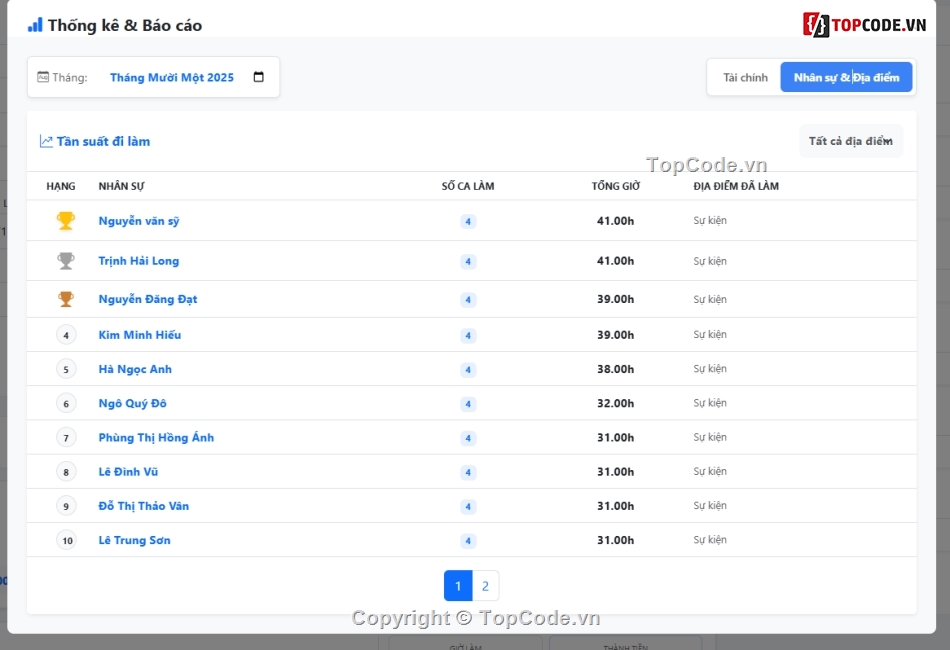This screenshot has width=950, height=650.
Task: Open Trịnh Hải Long employee link
Action: click(139, 261)
